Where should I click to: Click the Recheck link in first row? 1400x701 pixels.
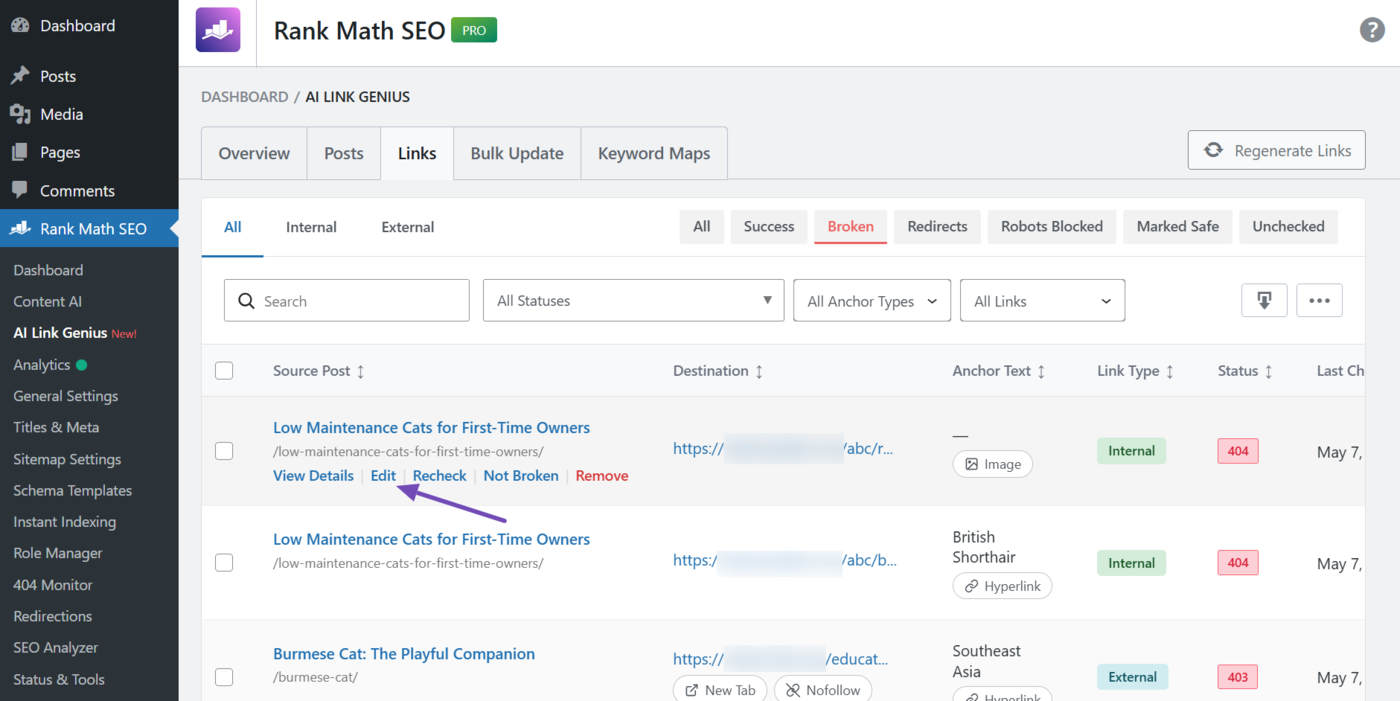click(440, 476)
